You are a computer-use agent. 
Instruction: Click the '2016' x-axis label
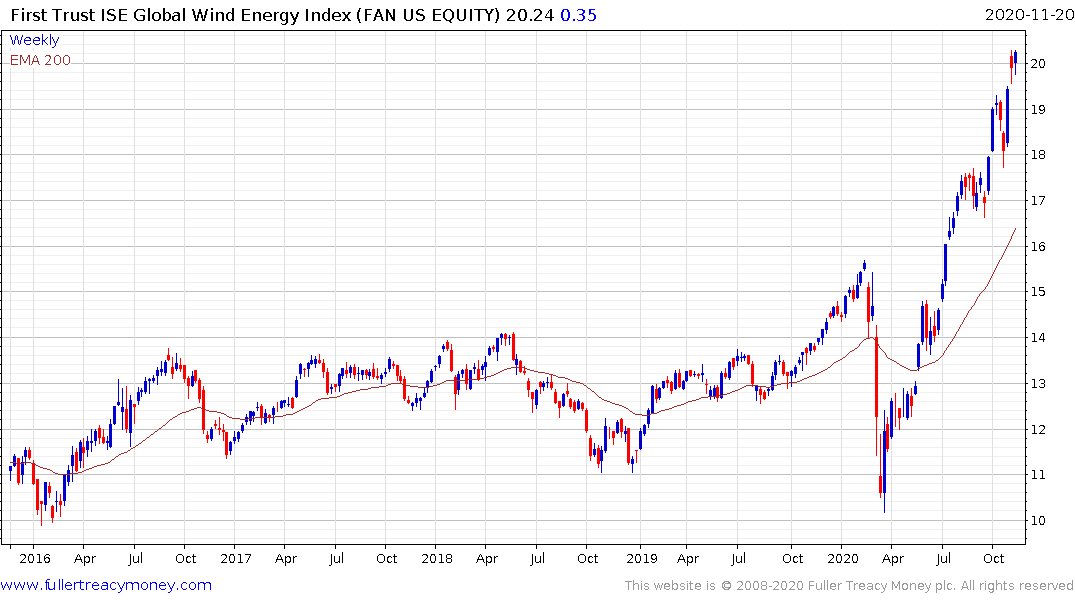click(34, 558)
